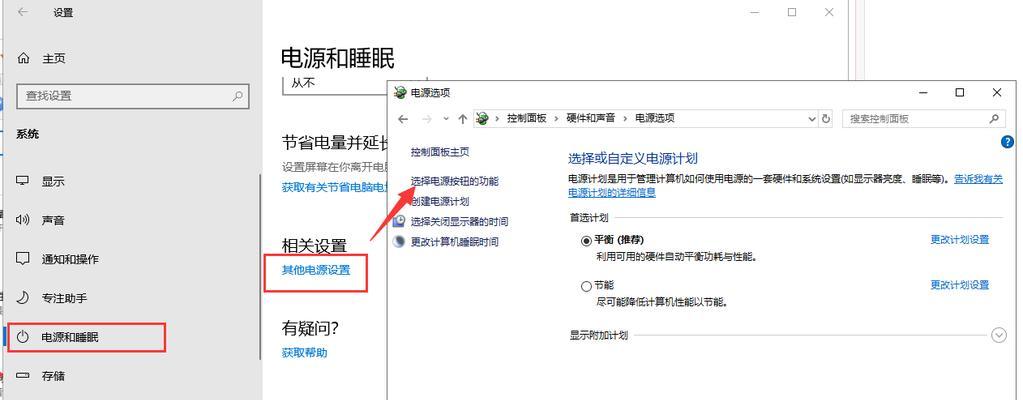This screenshot has width=1023, height=400.
Task: Open 通知和操作 notifications settings
Action: tap(70, 259)
